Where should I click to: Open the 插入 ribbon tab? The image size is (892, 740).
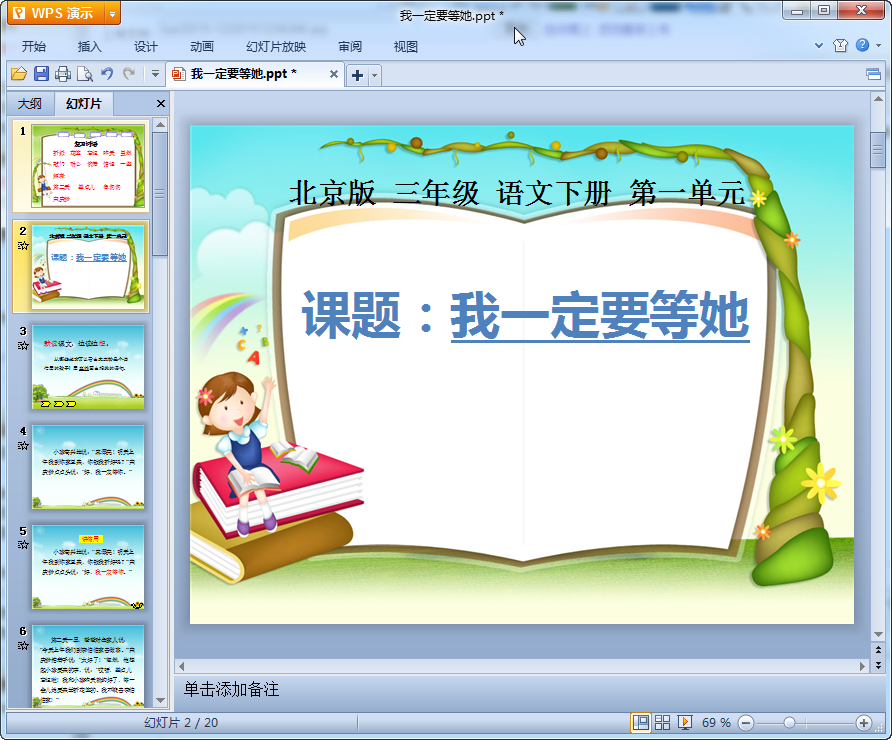click(89, 47)
